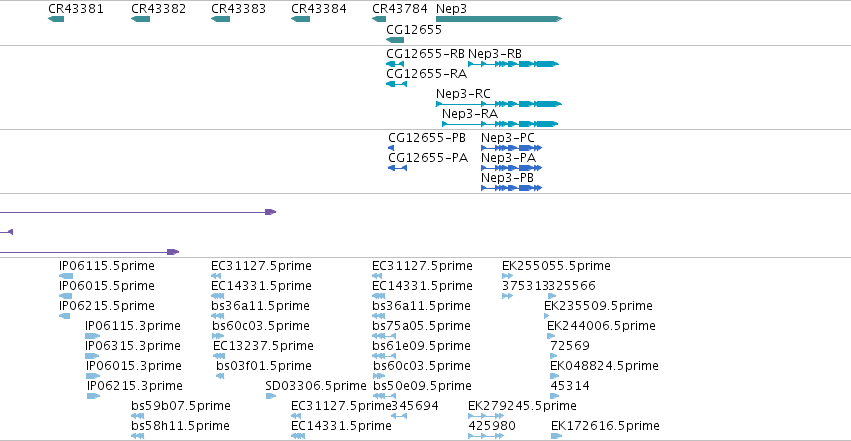Click the EK172616.5prime EST label
The image size is (851, 441).
606,426
